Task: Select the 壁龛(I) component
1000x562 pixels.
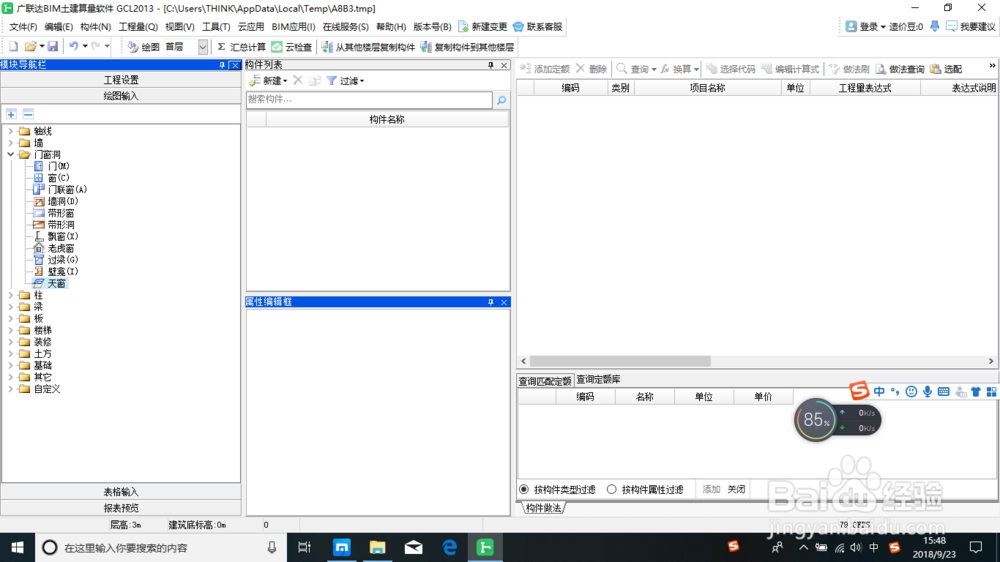Action: pos(56,271)
